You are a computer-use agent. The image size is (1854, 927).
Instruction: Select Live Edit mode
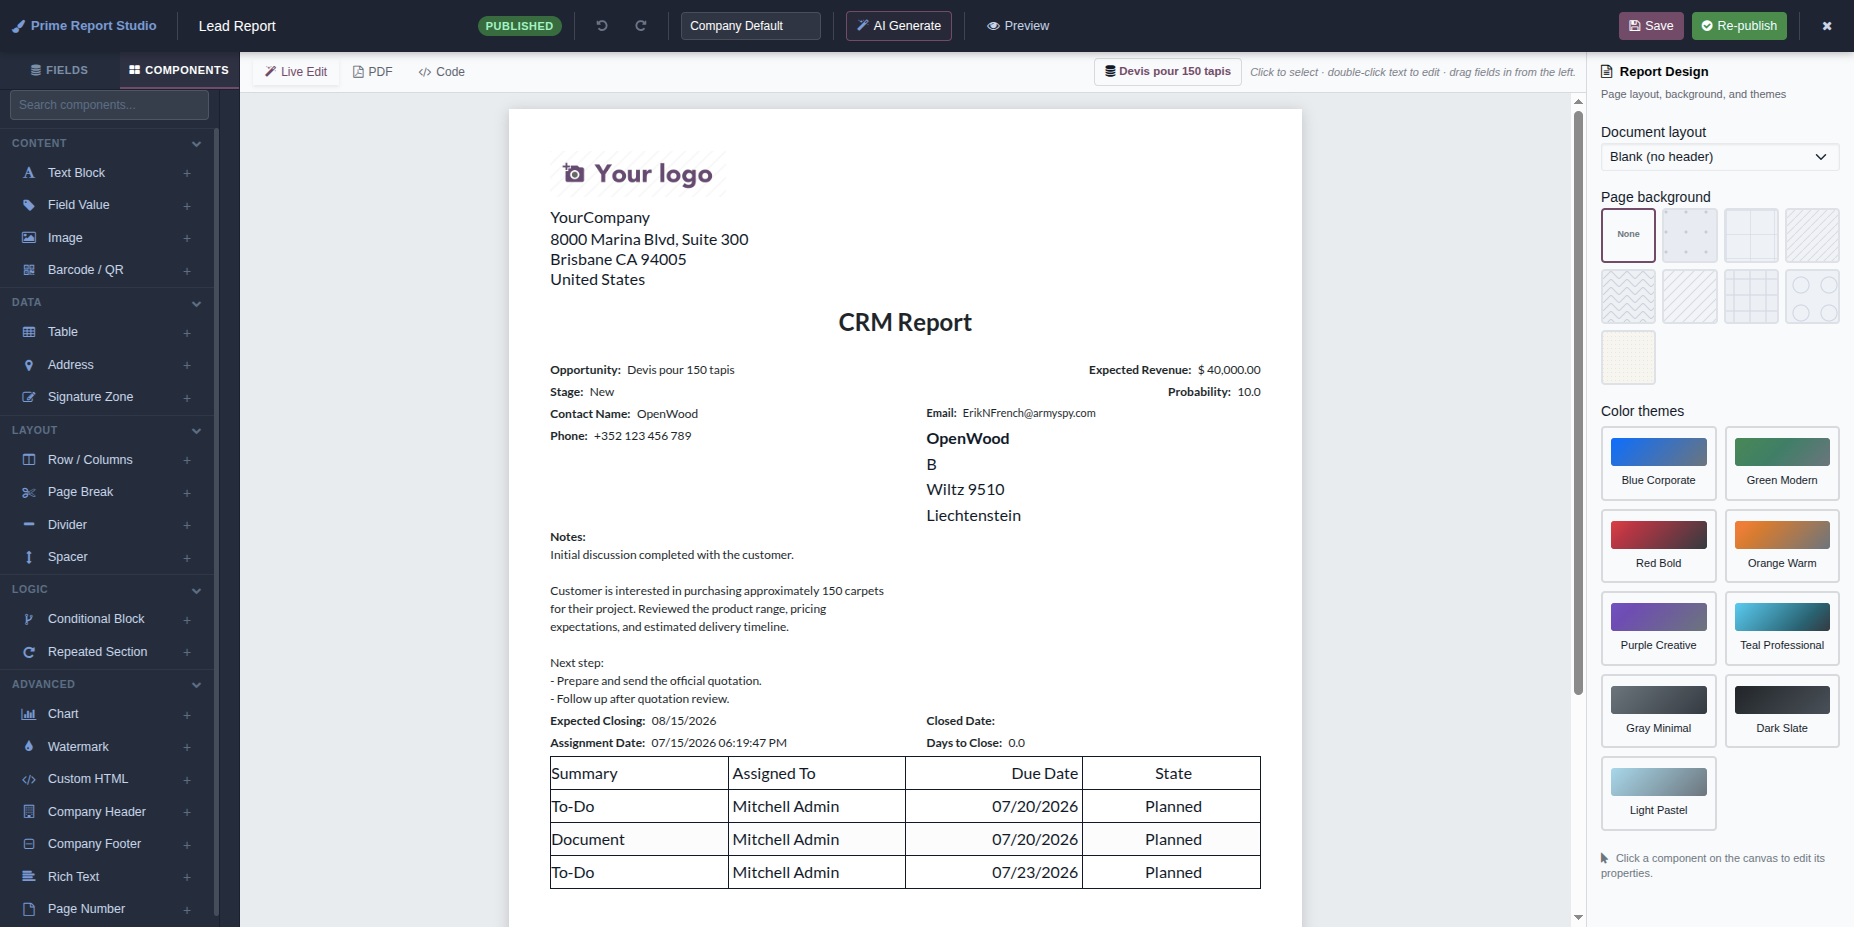pos(296,72)
